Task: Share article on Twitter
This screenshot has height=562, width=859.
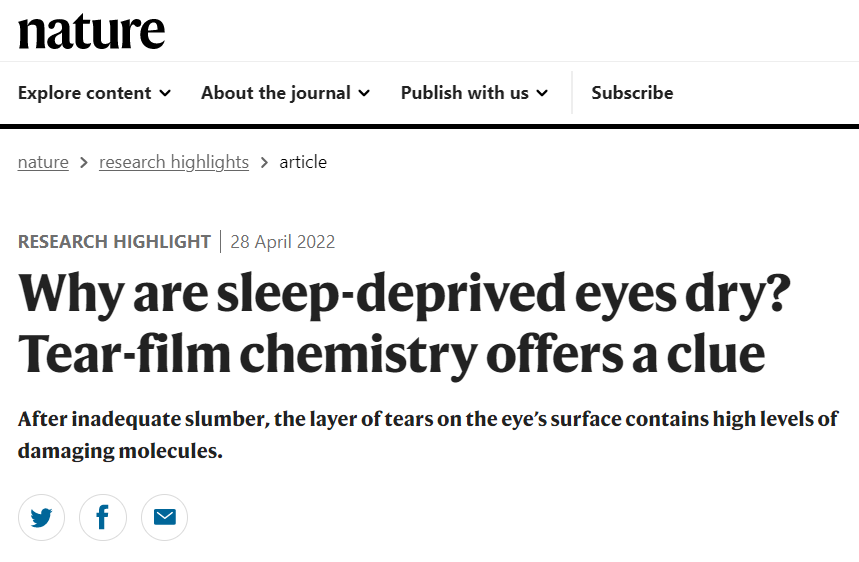Action: [x=41, y=517]
